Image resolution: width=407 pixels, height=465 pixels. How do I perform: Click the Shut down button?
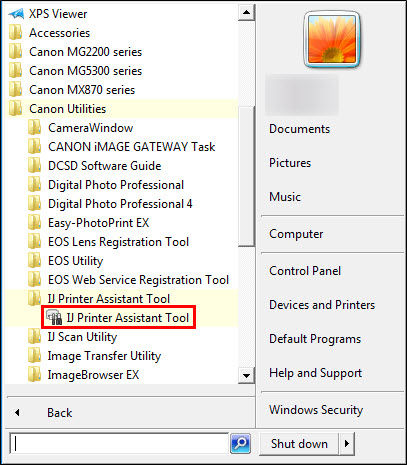(x=299, y=444)
